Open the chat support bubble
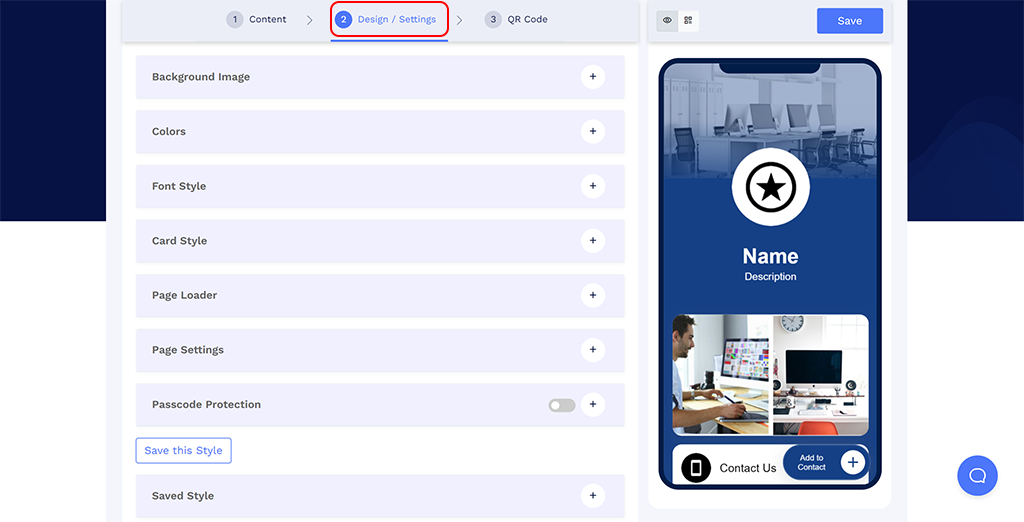The width and height of the screenshot is (1024, 522). click(x=977, y=475)
